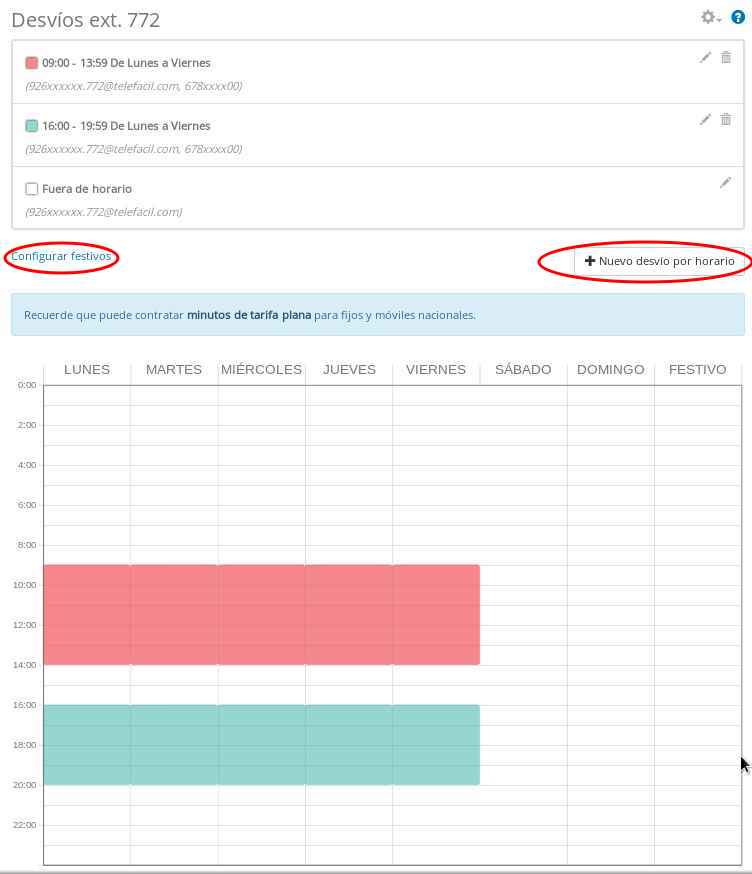
Task: Click the teal swatch for the 16:00 rule
Action: point(32,126)
